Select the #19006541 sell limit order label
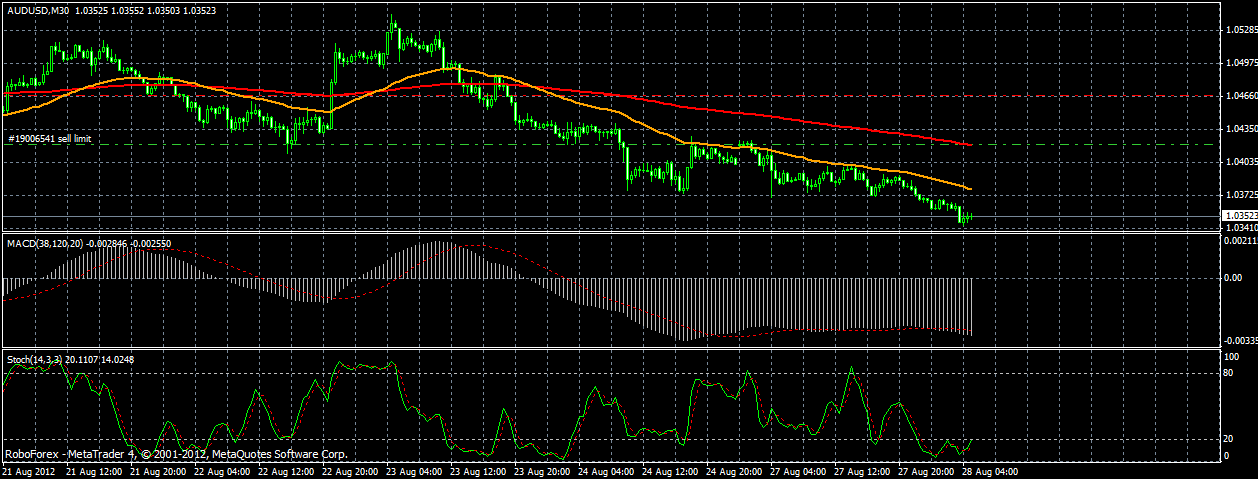 click(49, 139)
